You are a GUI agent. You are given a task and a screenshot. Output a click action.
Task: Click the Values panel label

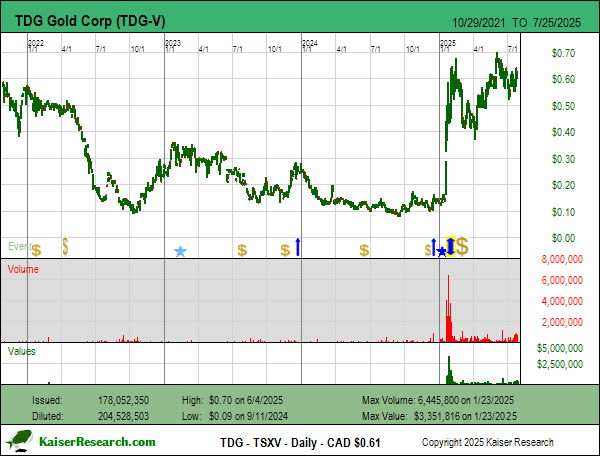[x=21, y=351]
